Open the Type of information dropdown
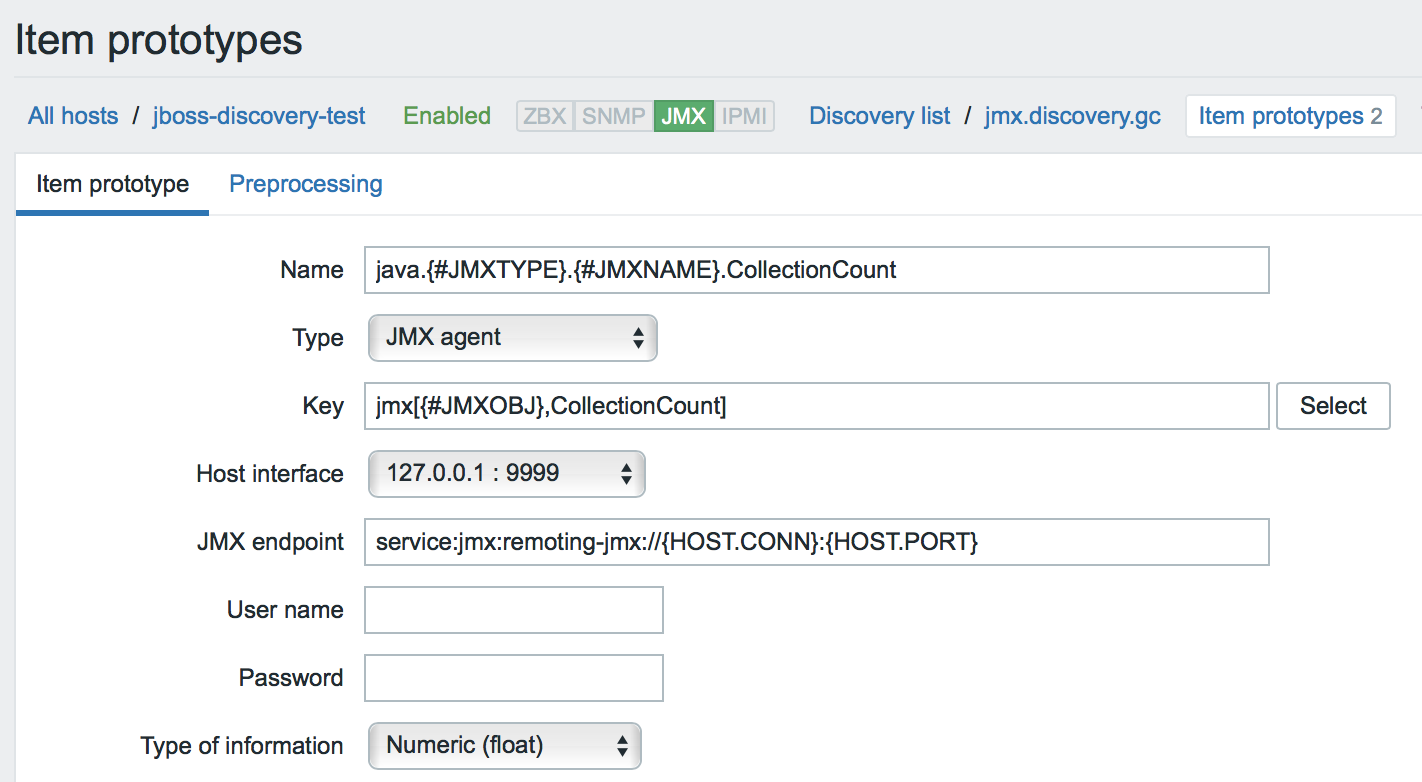 504,745
